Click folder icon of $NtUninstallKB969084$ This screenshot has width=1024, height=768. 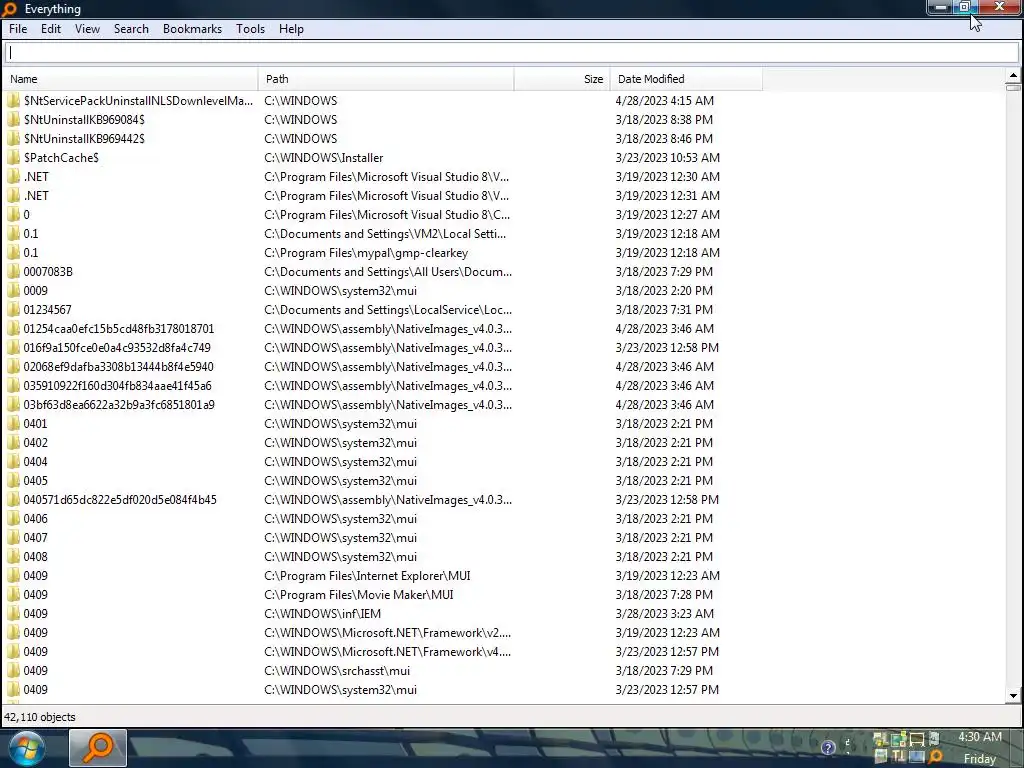point(13,120)
